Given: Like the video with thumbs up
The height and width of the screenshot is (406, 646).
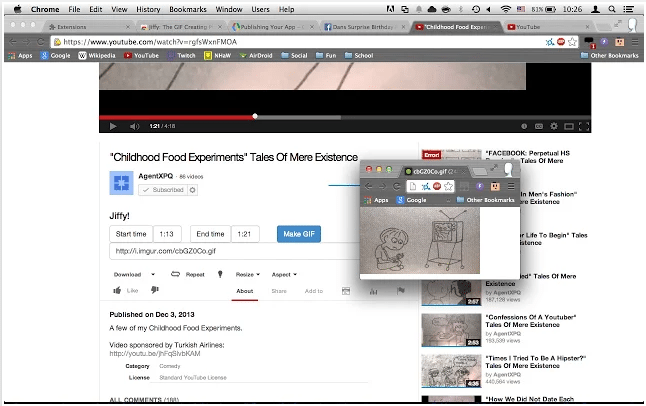Looking at the screenshot, I should pos(126,290).
